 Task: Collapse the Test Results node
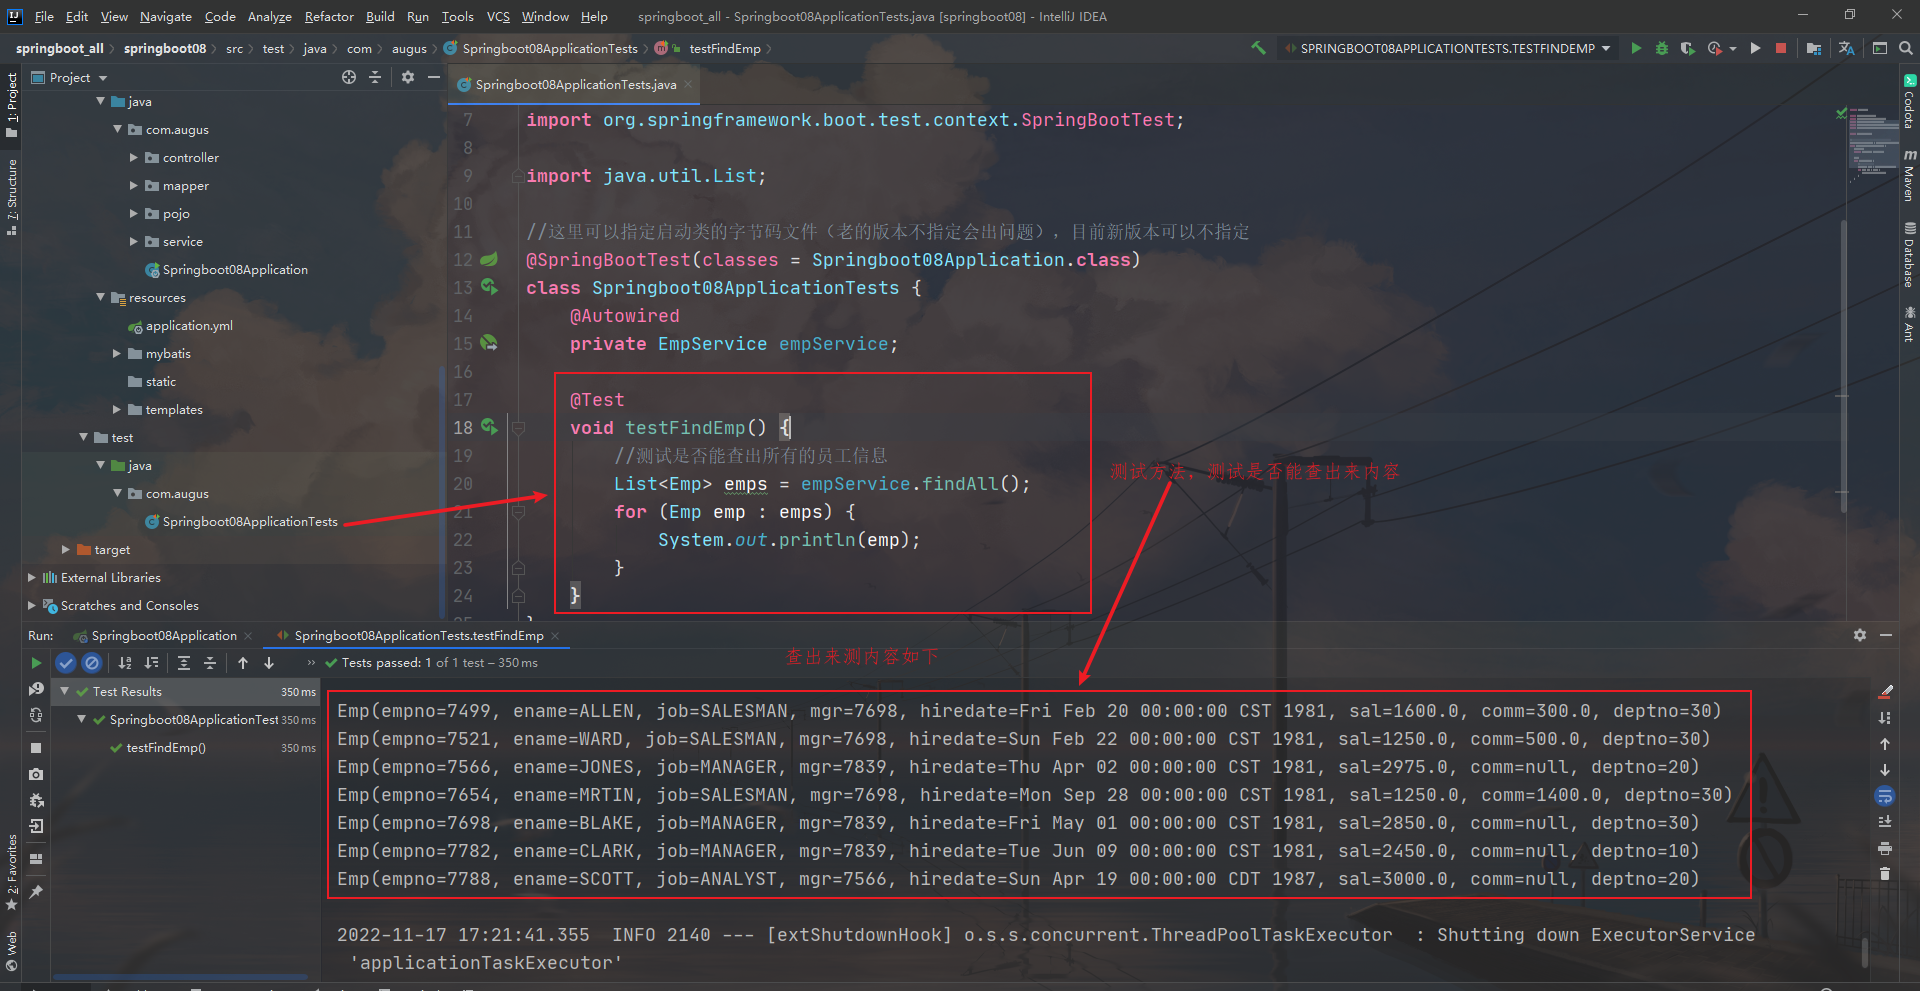tap(65, 692)
